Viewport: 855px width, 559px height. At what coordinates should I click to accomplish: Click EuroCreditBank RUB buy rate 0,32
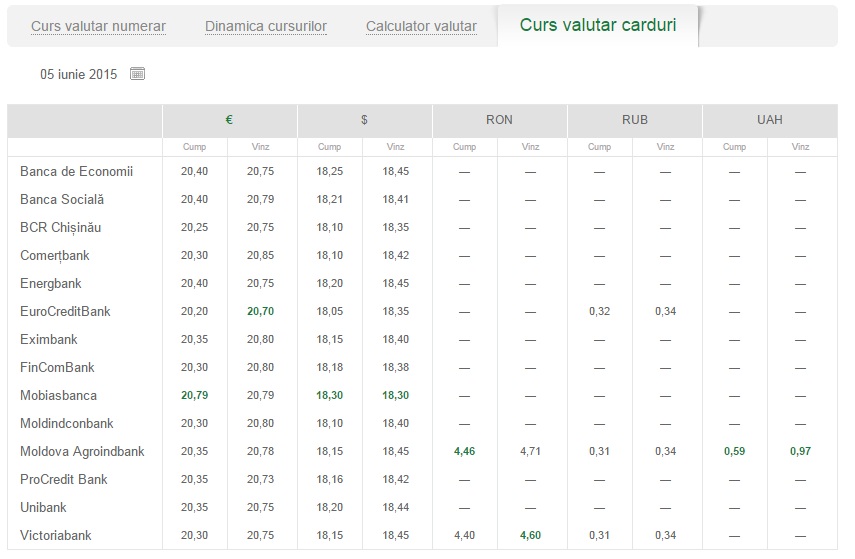pos(599,311)
